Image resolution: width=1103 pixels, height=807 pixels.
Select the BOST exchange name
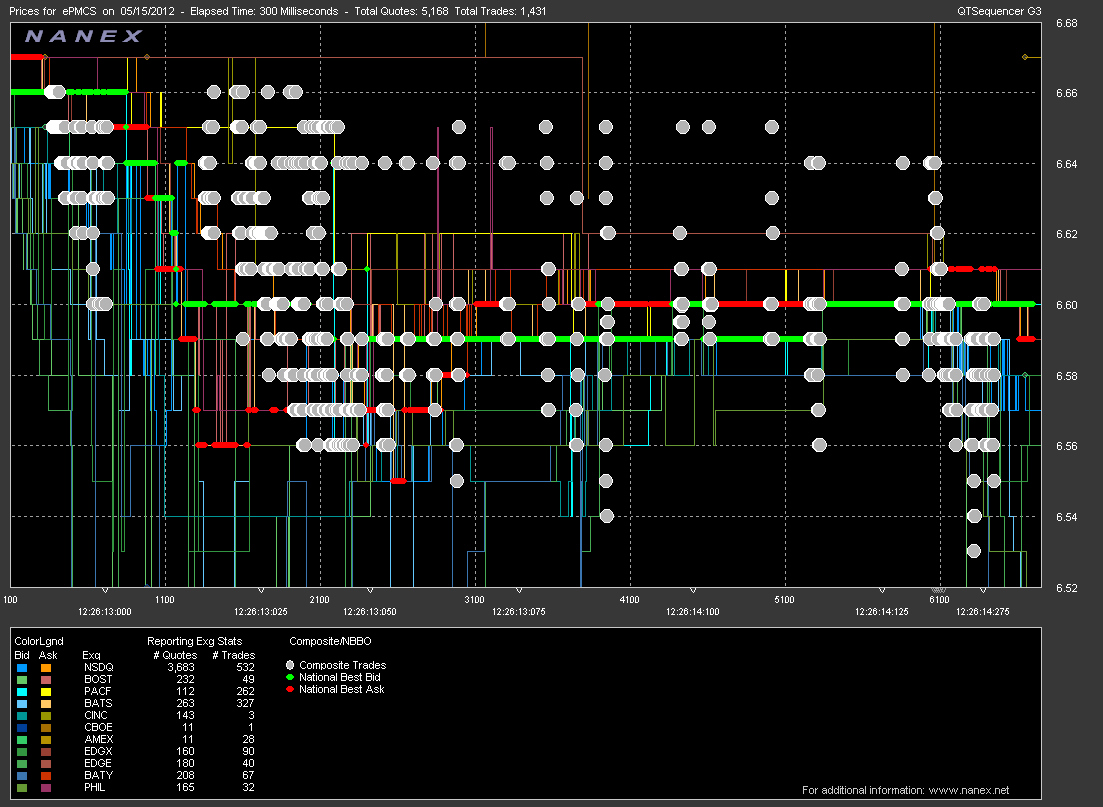[x=98, y=679]
